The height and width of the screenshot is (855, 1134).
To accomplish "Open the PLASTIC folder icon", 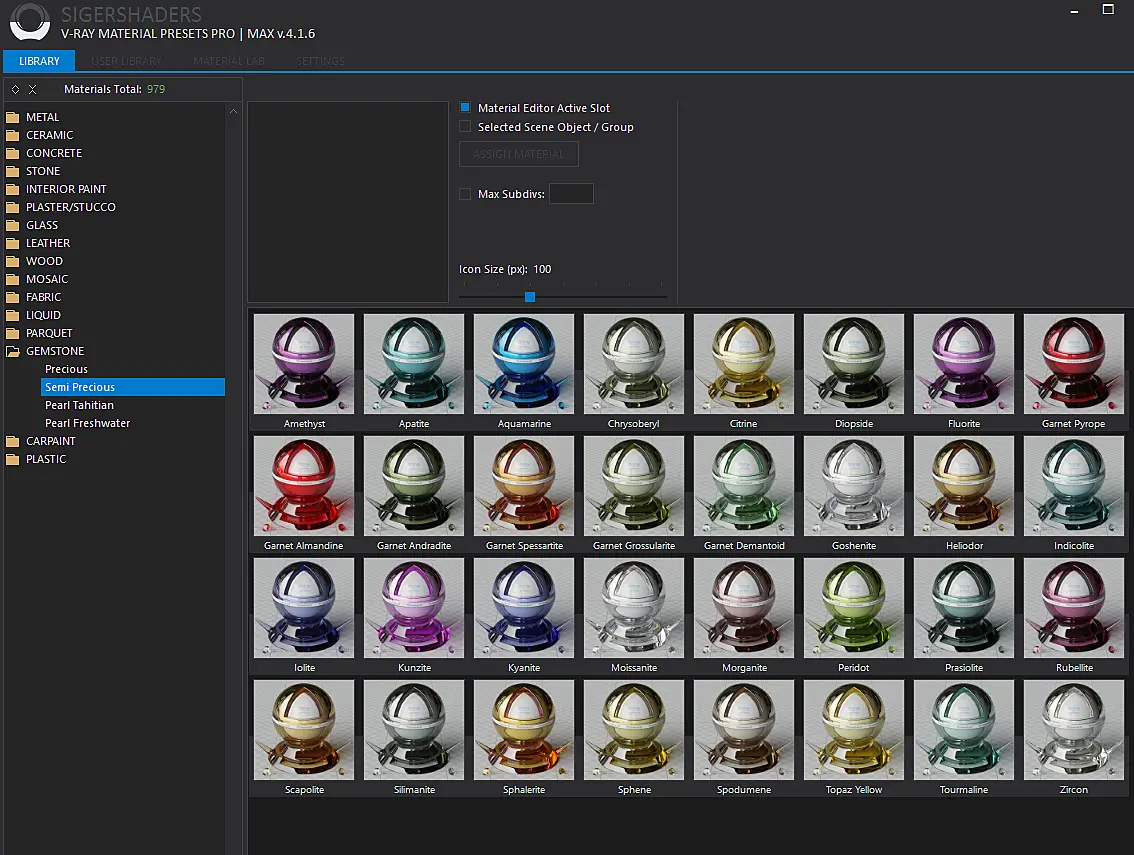I will click(12, 459).
